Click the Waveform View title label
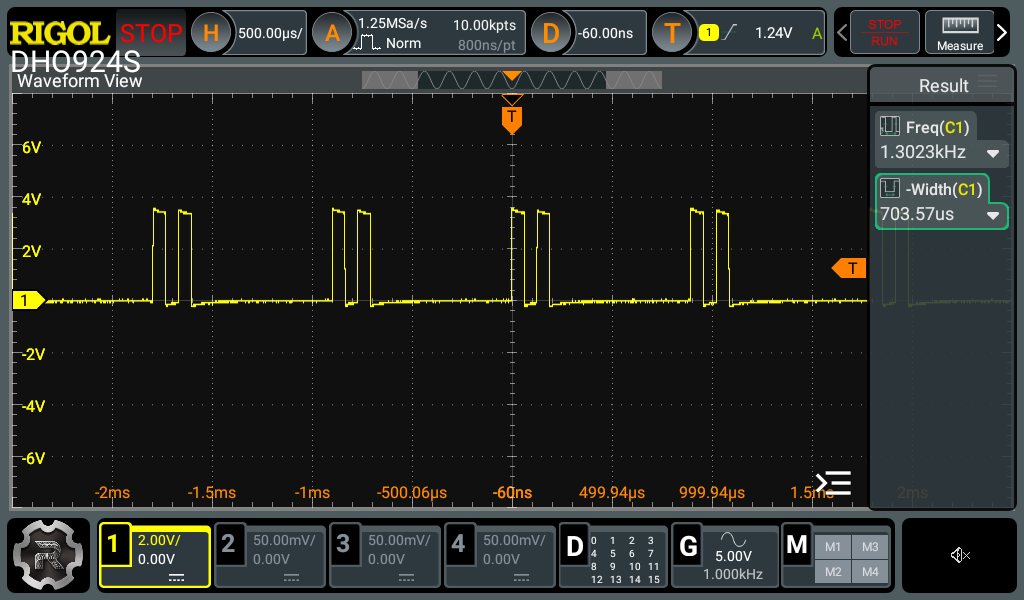 (79, 81)
